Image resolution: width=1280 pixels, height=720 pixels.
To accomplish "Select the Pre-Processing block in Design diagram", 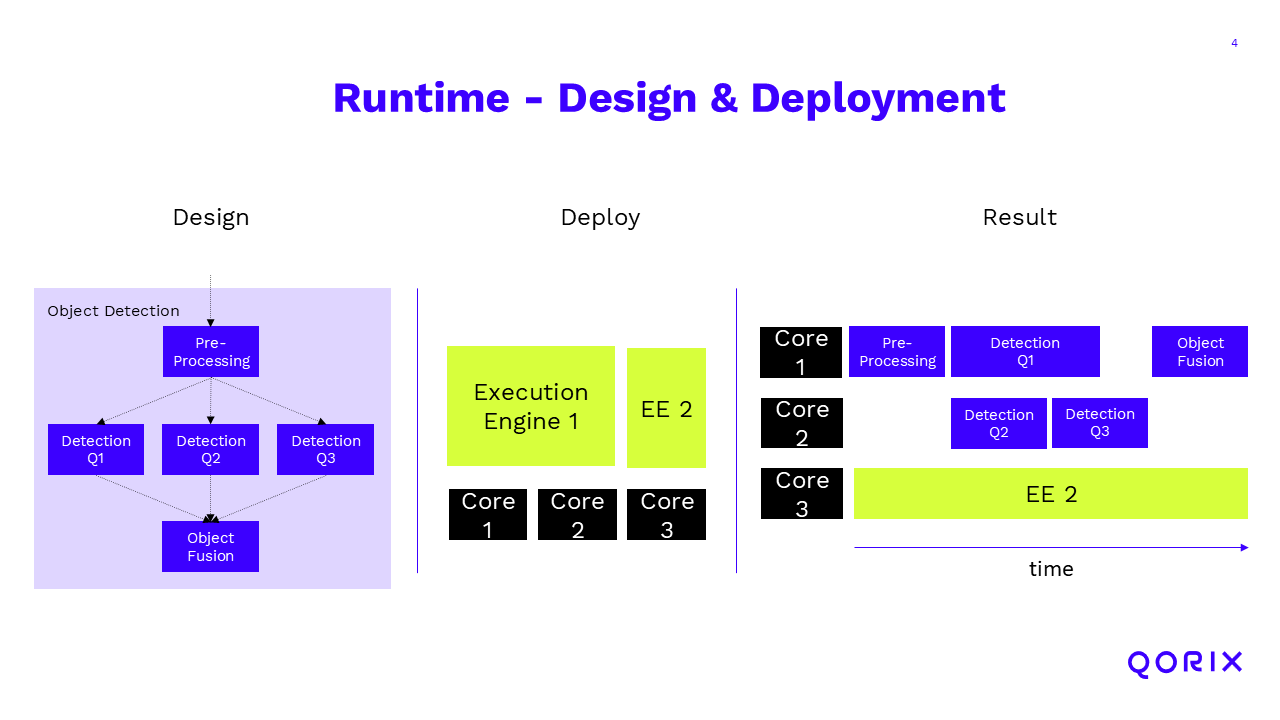I will click(x=211, y=352).
